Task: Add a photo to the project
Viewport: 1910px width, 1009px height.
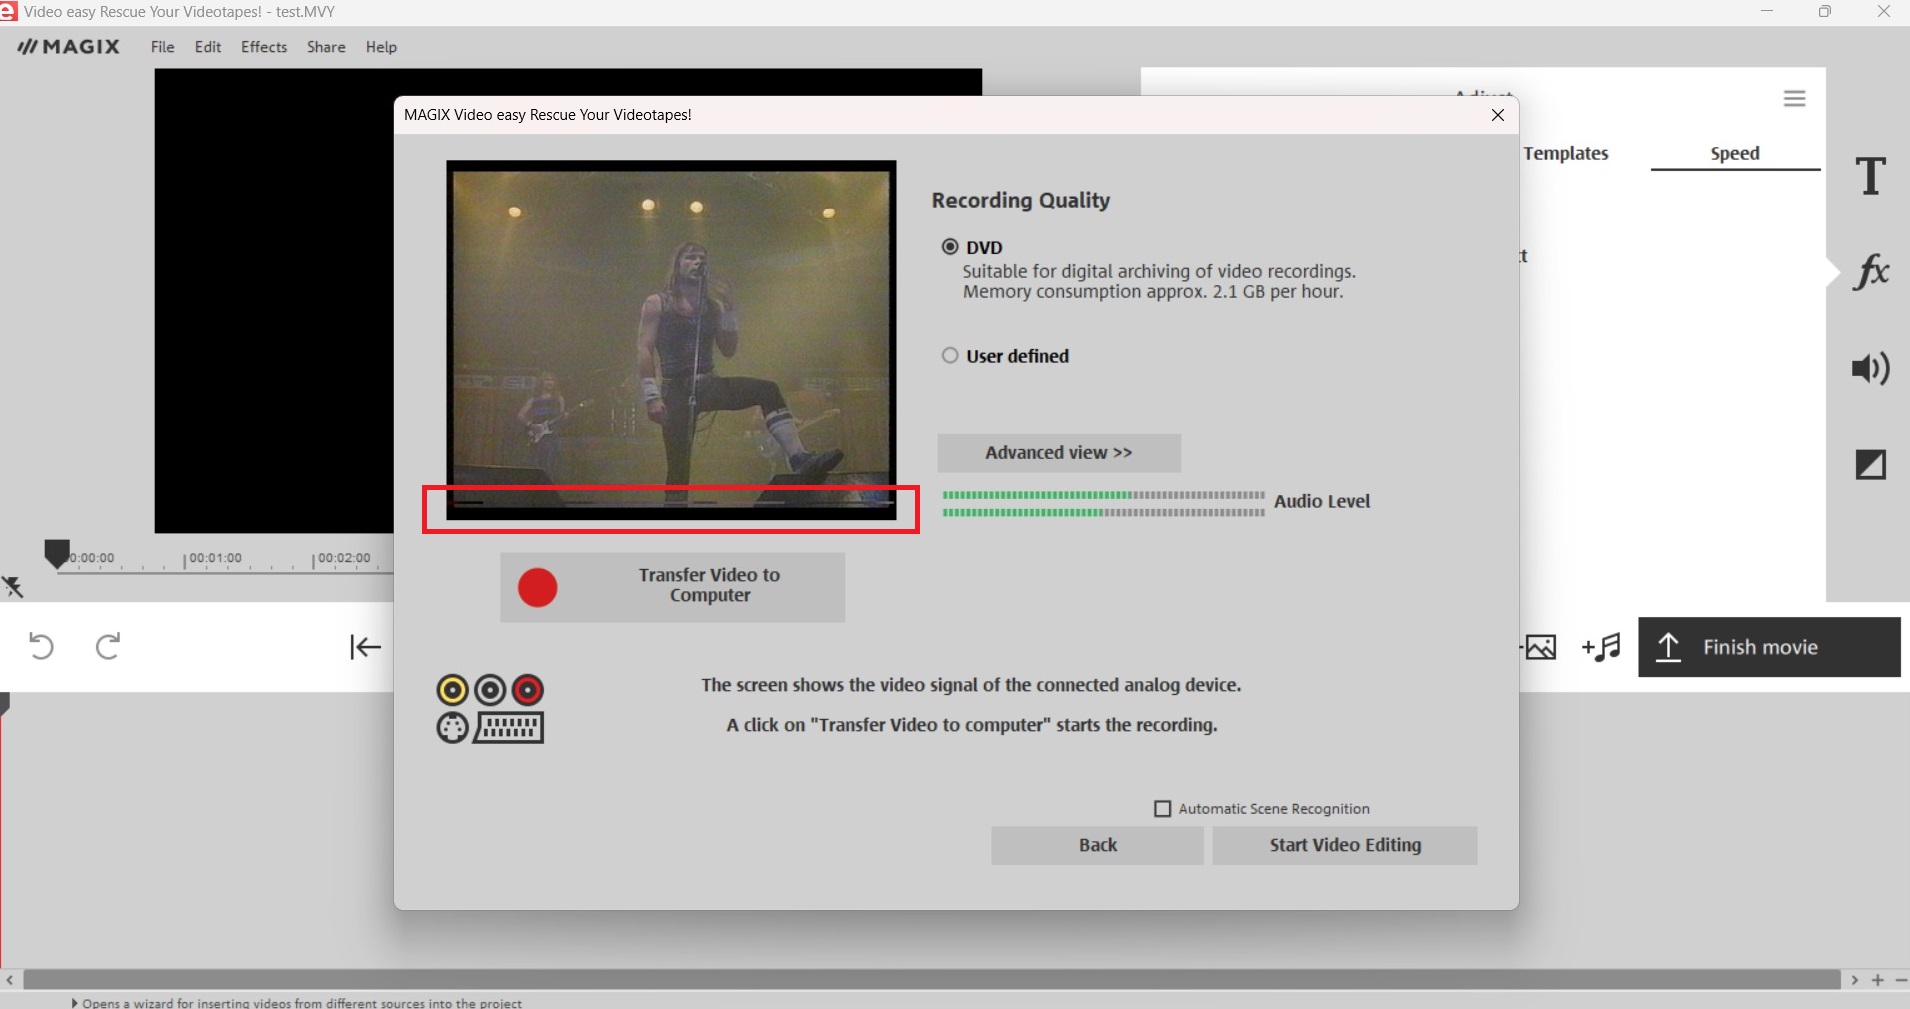Action: [1540, 647]
